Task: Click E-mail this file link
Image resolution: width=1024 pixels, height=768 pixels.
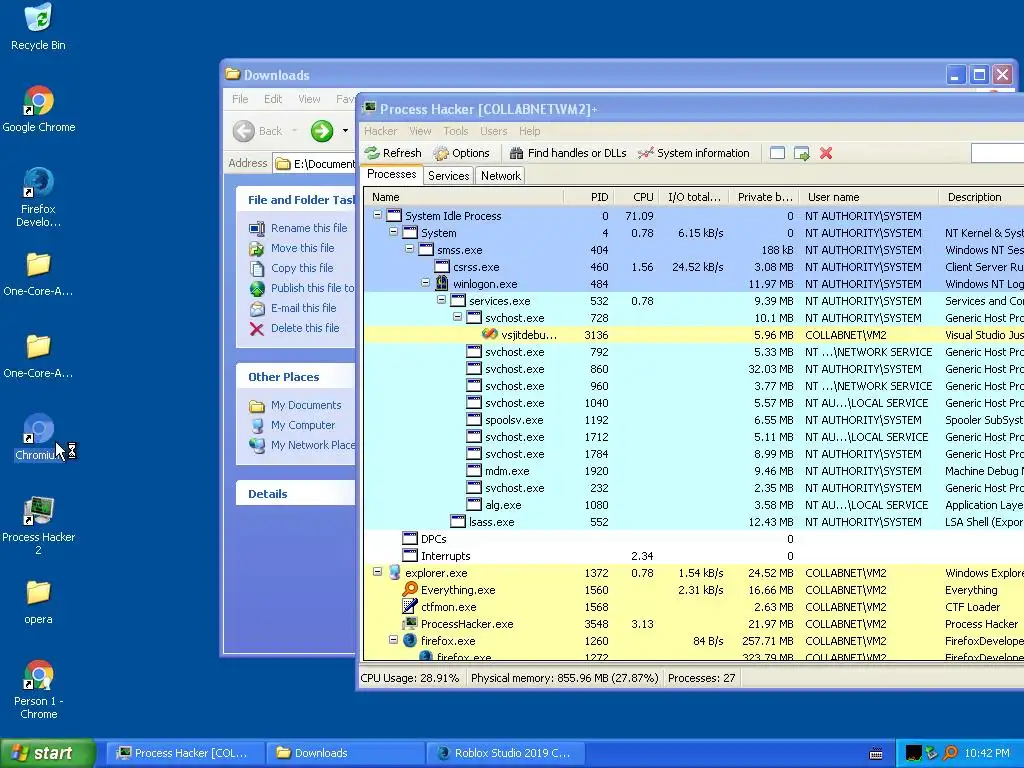Action: (304, 308)
